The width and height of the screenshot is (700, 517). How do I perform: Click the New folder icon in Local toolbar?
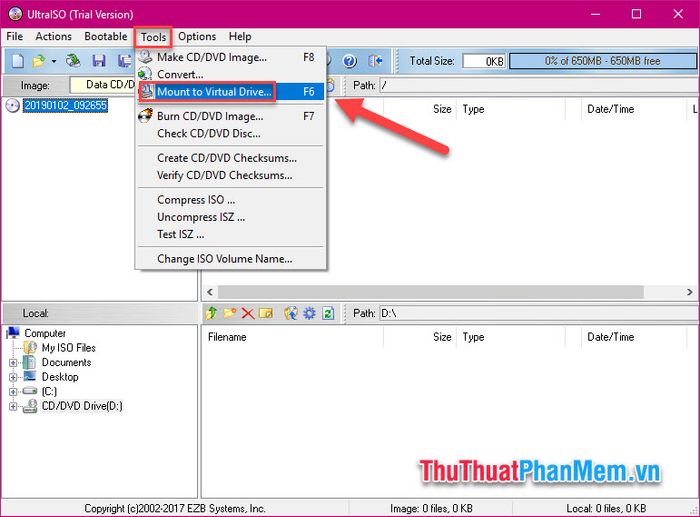coord(230,313)
